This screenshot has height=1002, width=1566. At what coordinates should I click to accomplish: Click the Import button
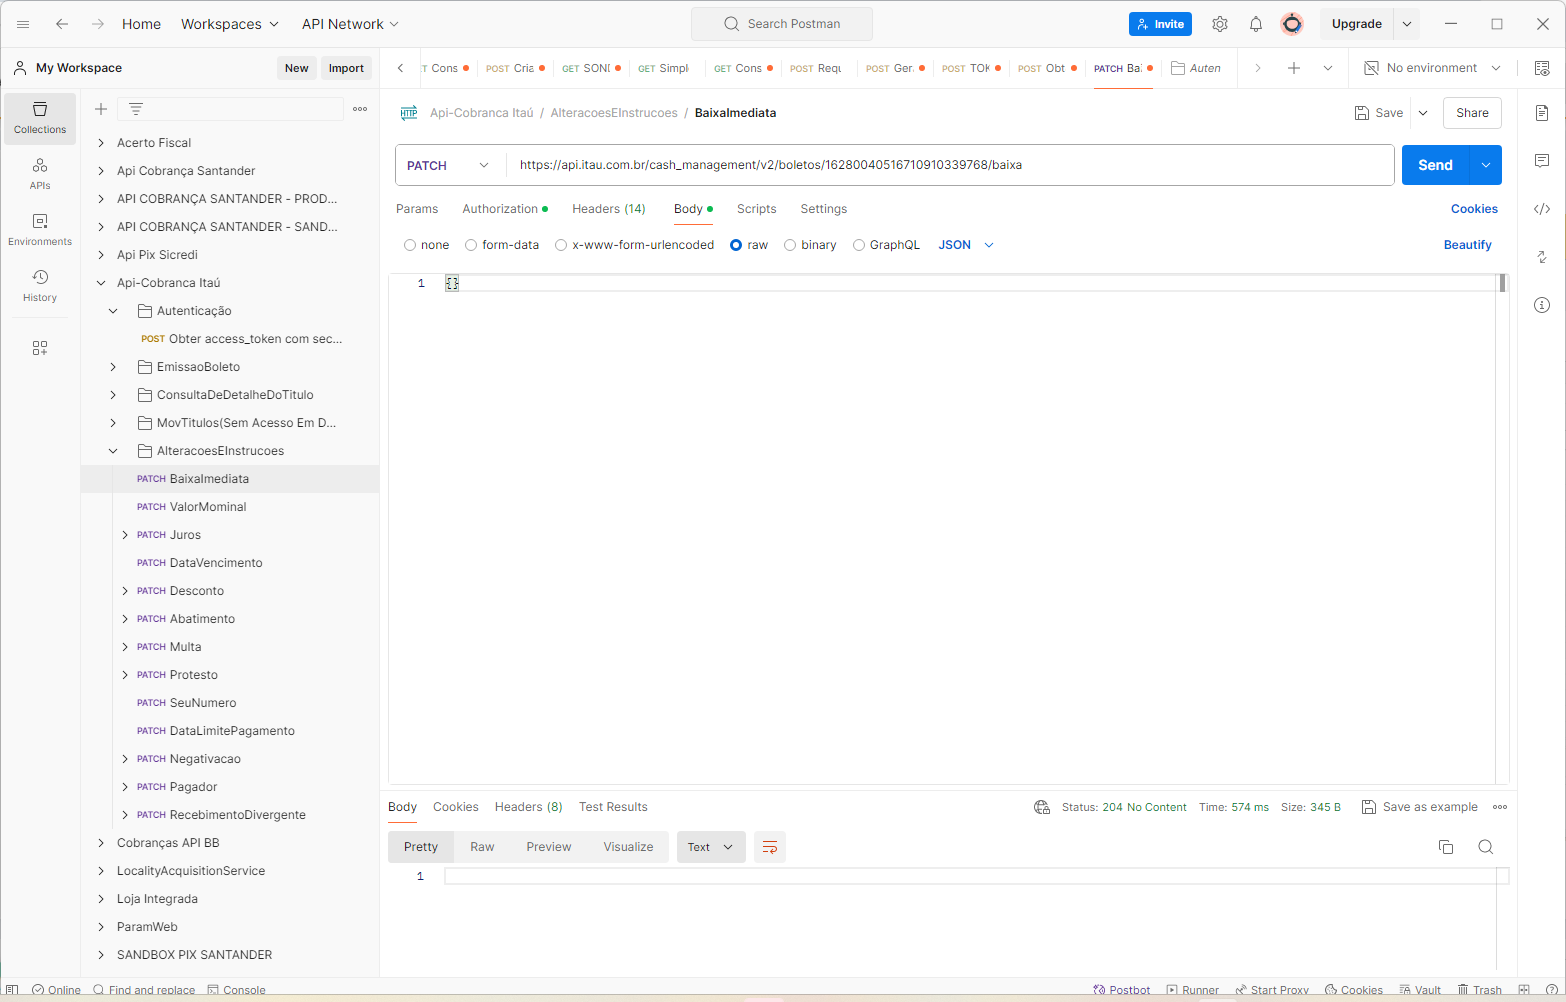click(x=346, y=68)
